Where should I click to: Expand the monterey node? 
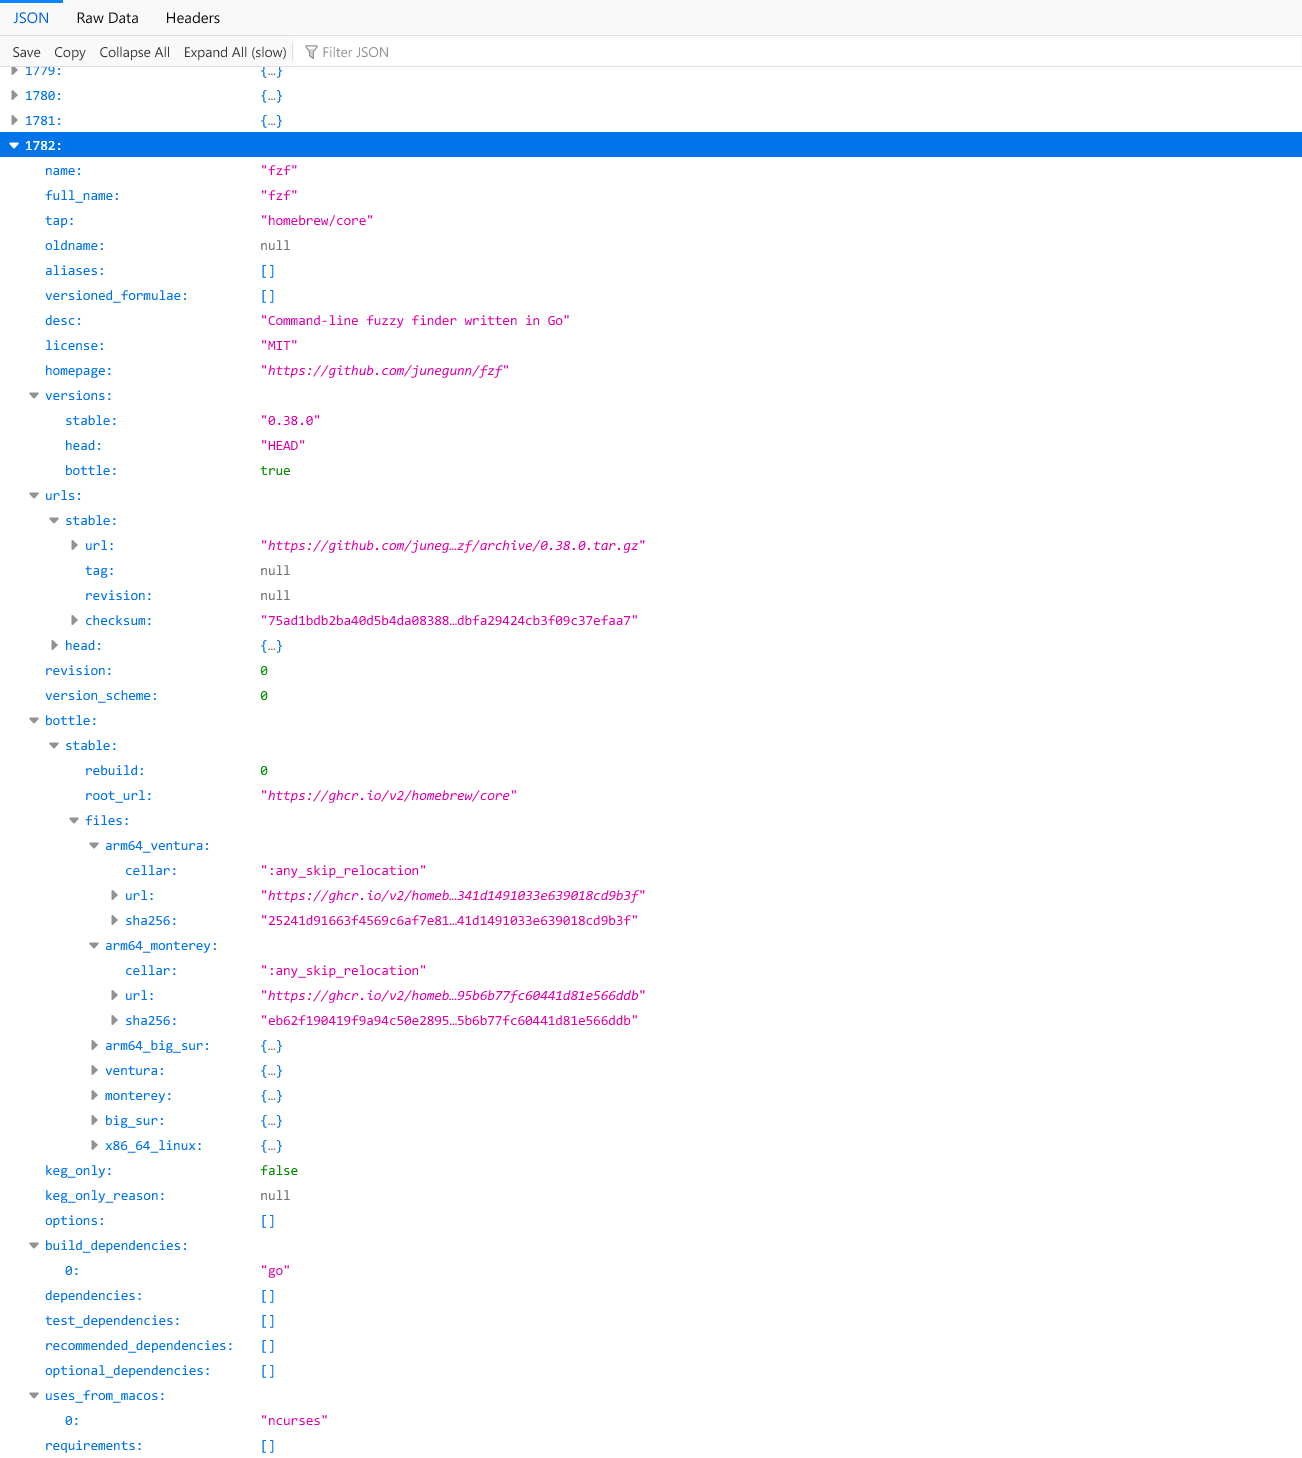tap(94, 1095)
